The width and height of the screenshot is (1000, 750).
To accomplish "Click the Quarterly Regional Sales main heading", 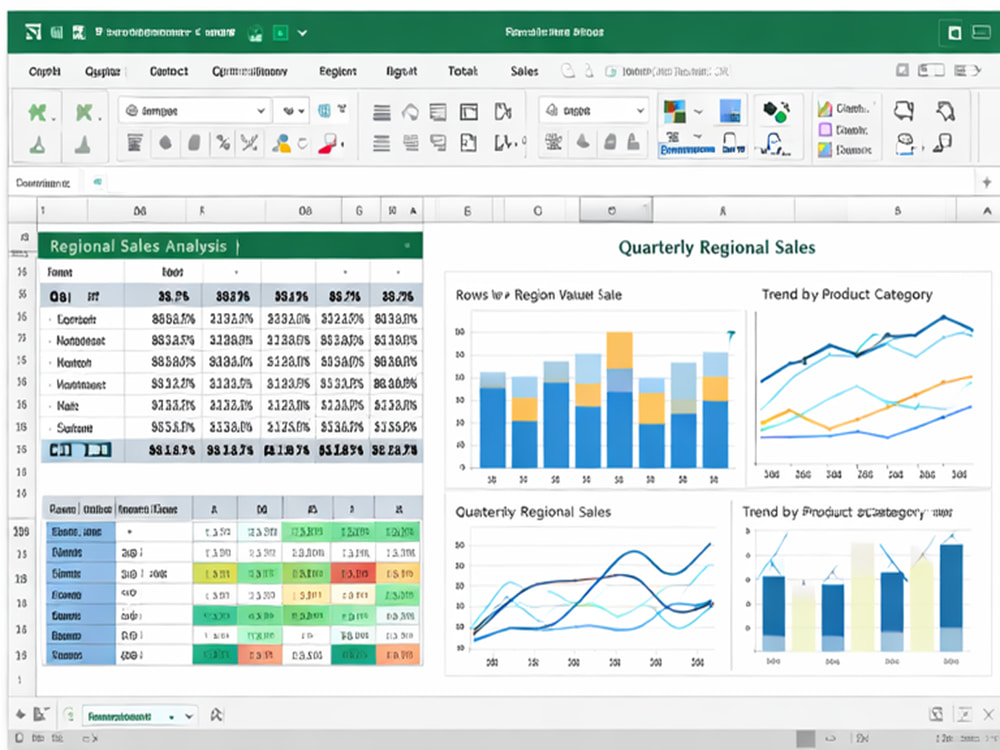I will 717,247.
